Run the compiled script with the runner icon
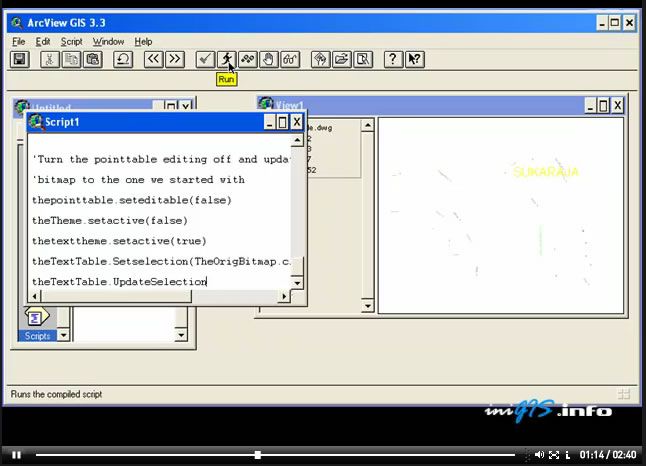646x466 pixels. click(x=226, y=60)
